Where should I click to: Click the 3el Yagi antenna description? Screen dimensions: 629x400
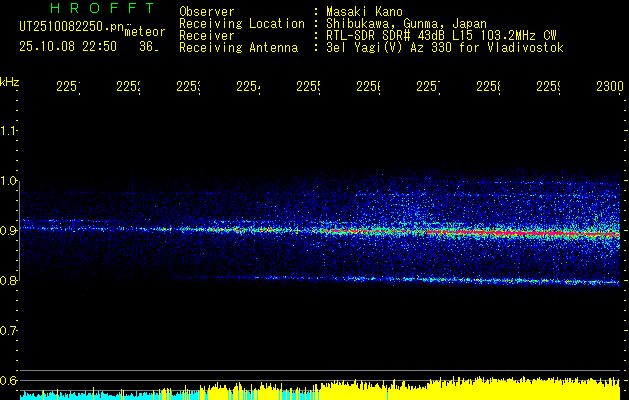click(445, 48)
